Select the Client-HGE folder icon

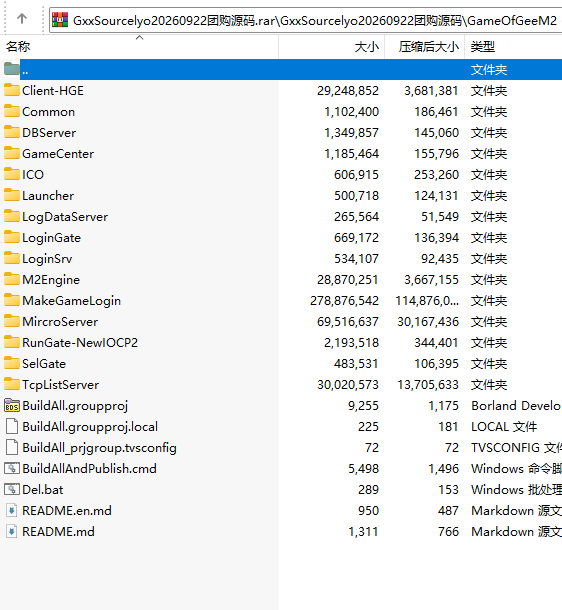[x=12, y=90]
